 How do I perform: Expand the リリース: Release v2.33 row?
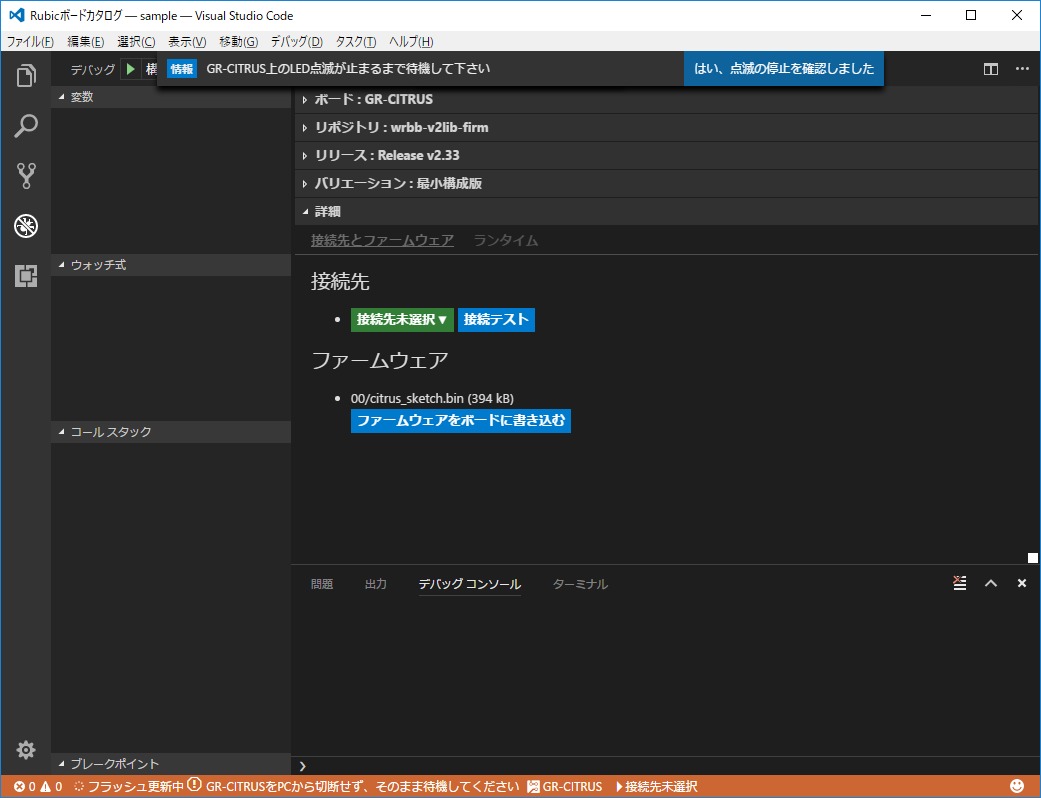[x=666, y=155]
